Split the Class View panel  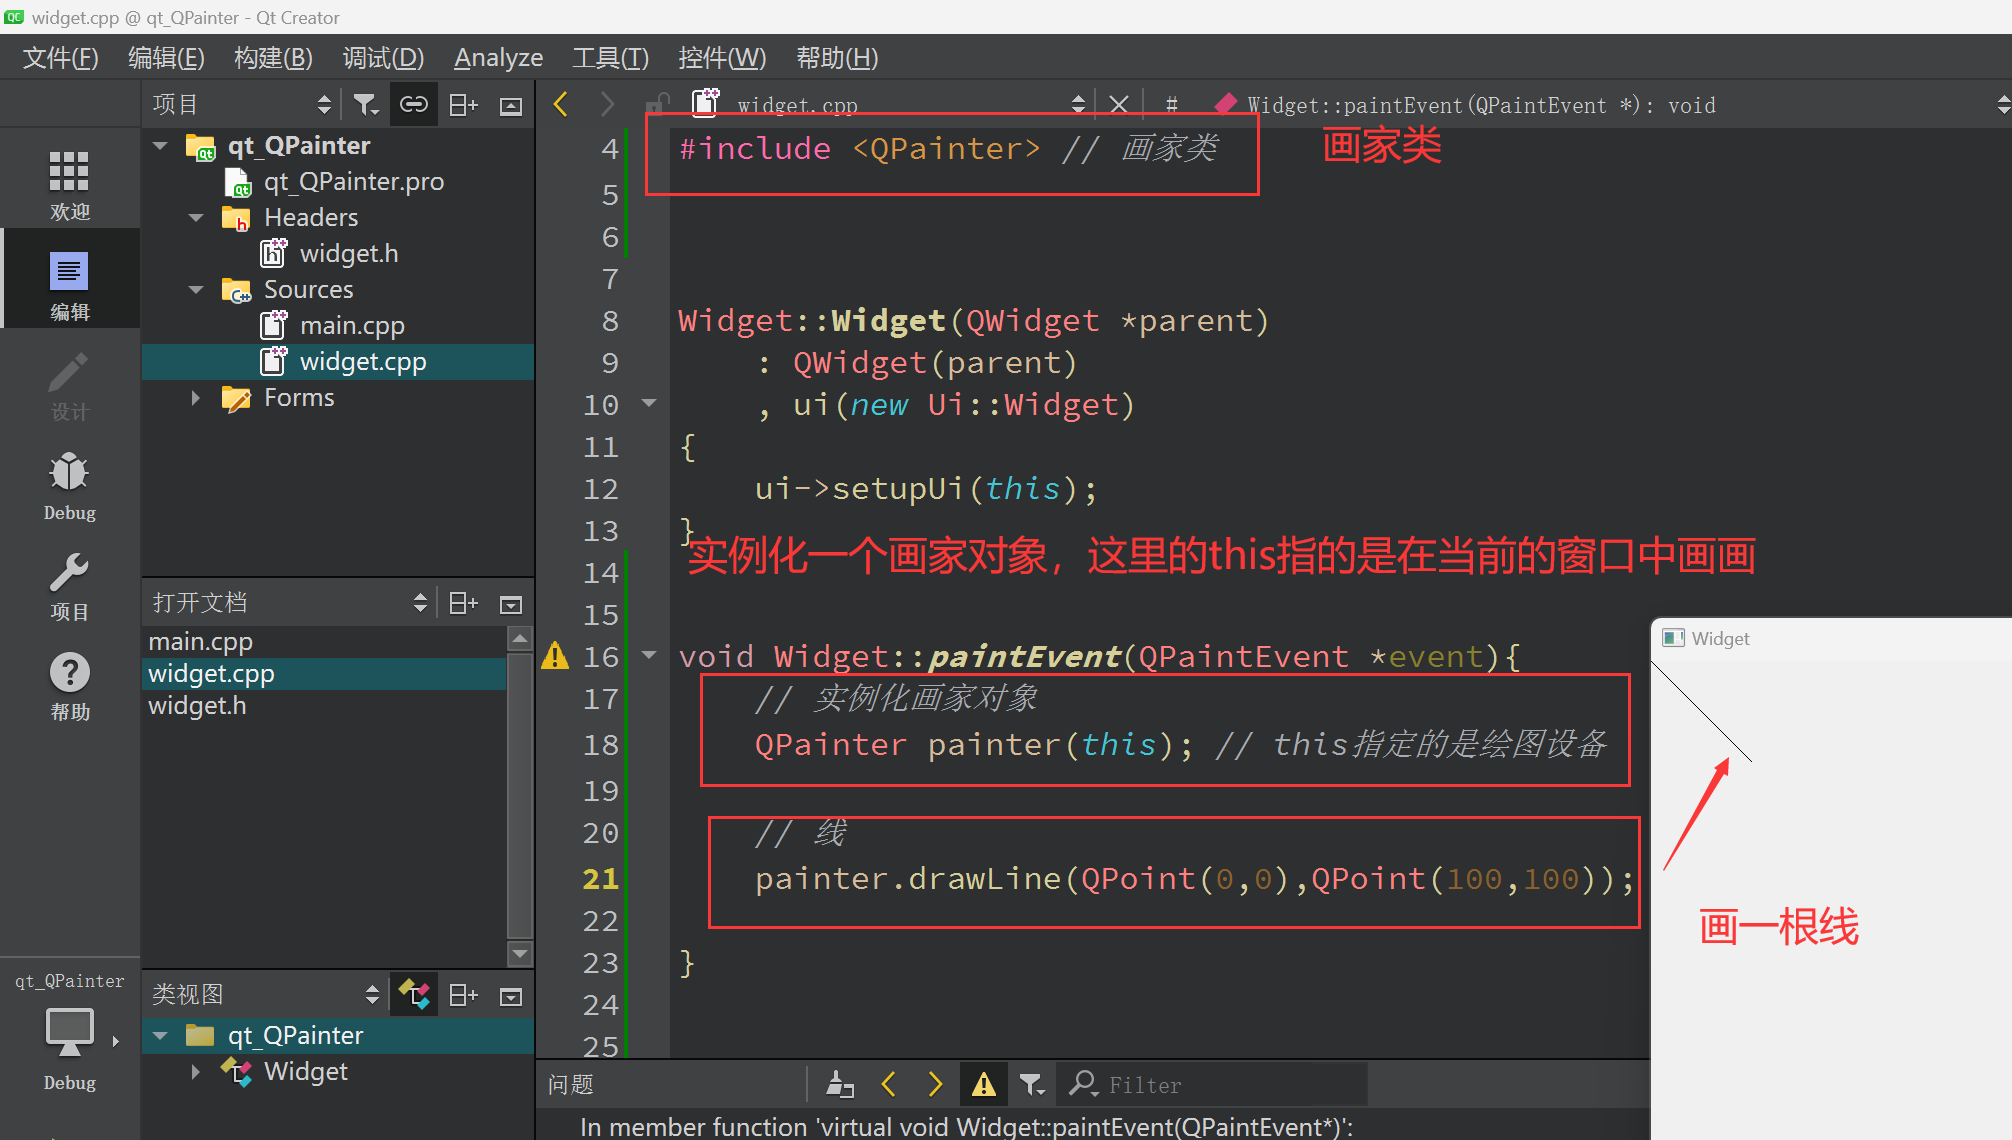463,994
